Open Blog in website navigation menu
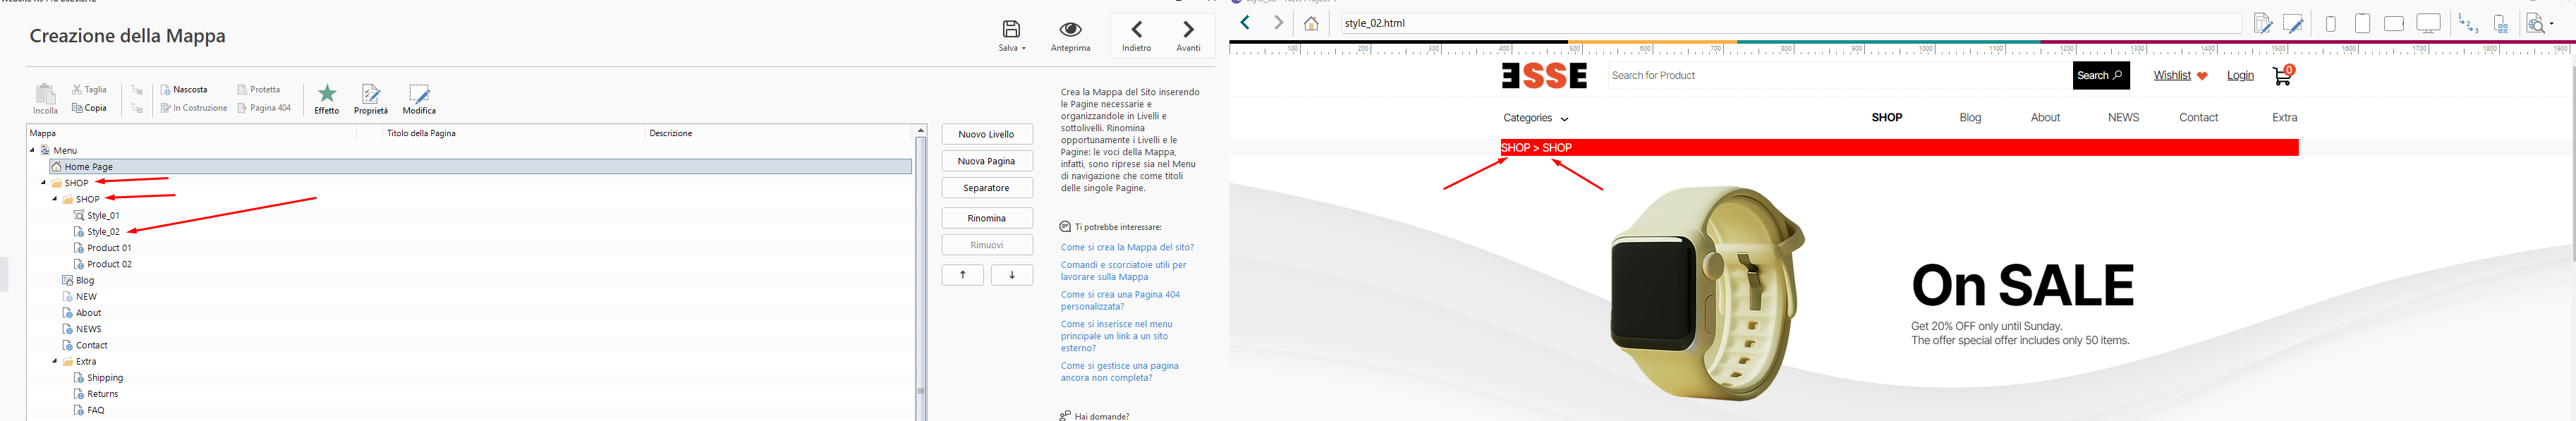 (x=1970, y=118)
